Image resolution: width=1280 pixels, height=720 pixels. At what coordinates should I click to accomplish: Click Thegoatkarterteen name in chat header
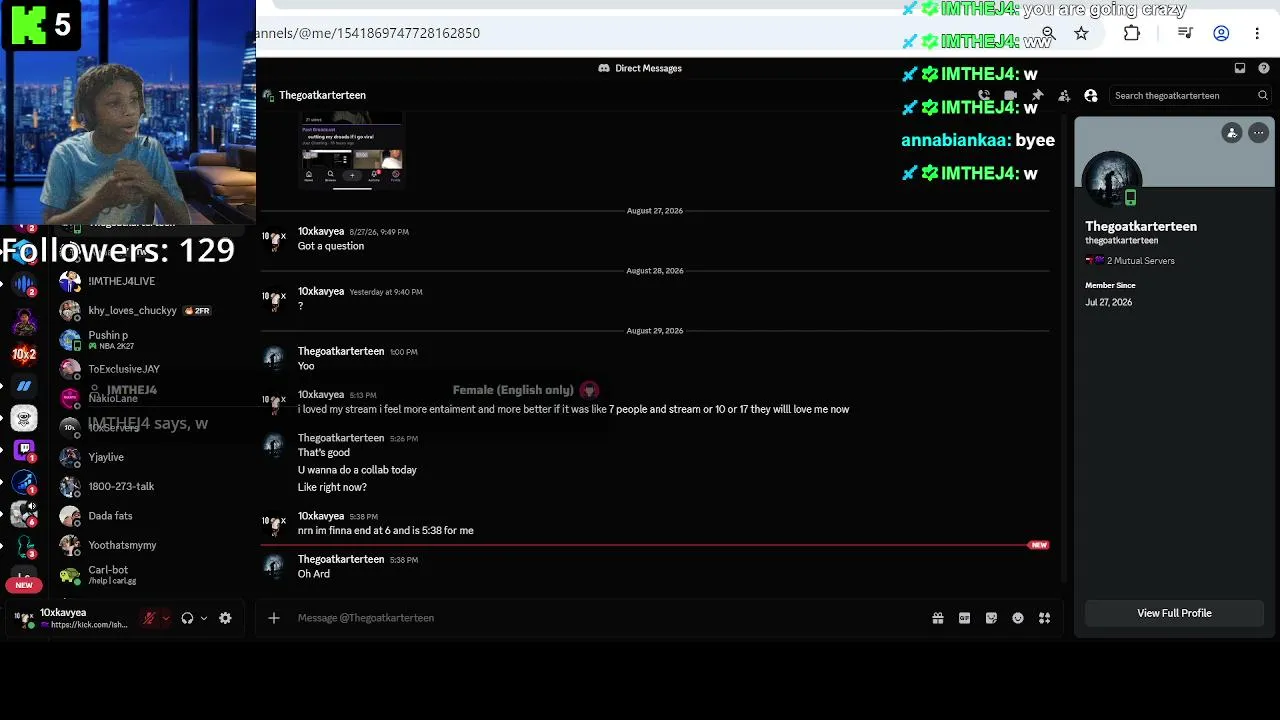(x=322, y=95)
